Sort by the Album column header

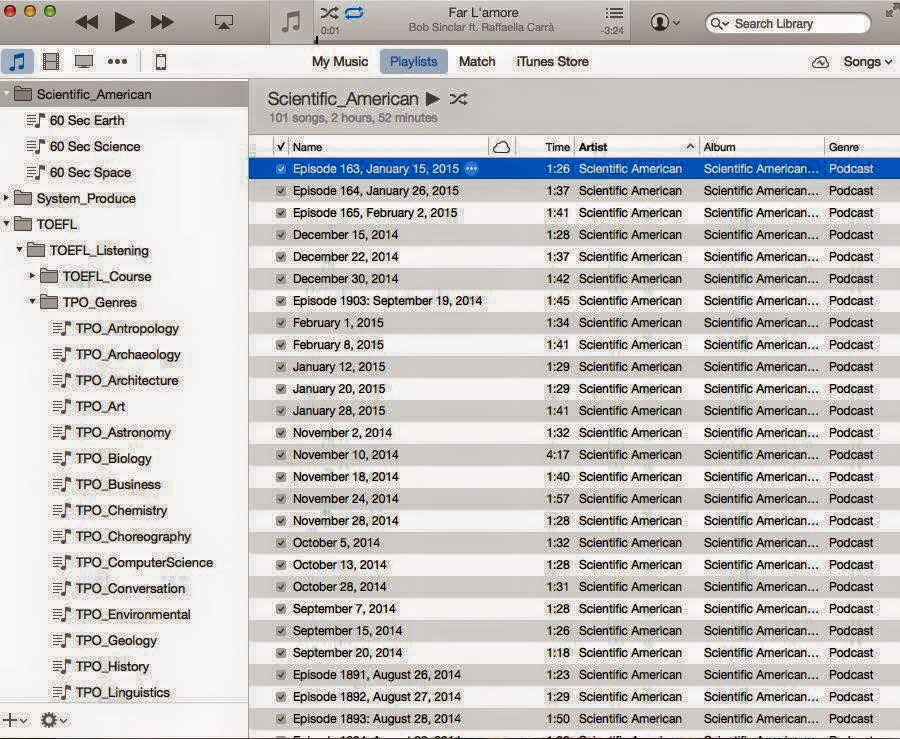(761, 147)
